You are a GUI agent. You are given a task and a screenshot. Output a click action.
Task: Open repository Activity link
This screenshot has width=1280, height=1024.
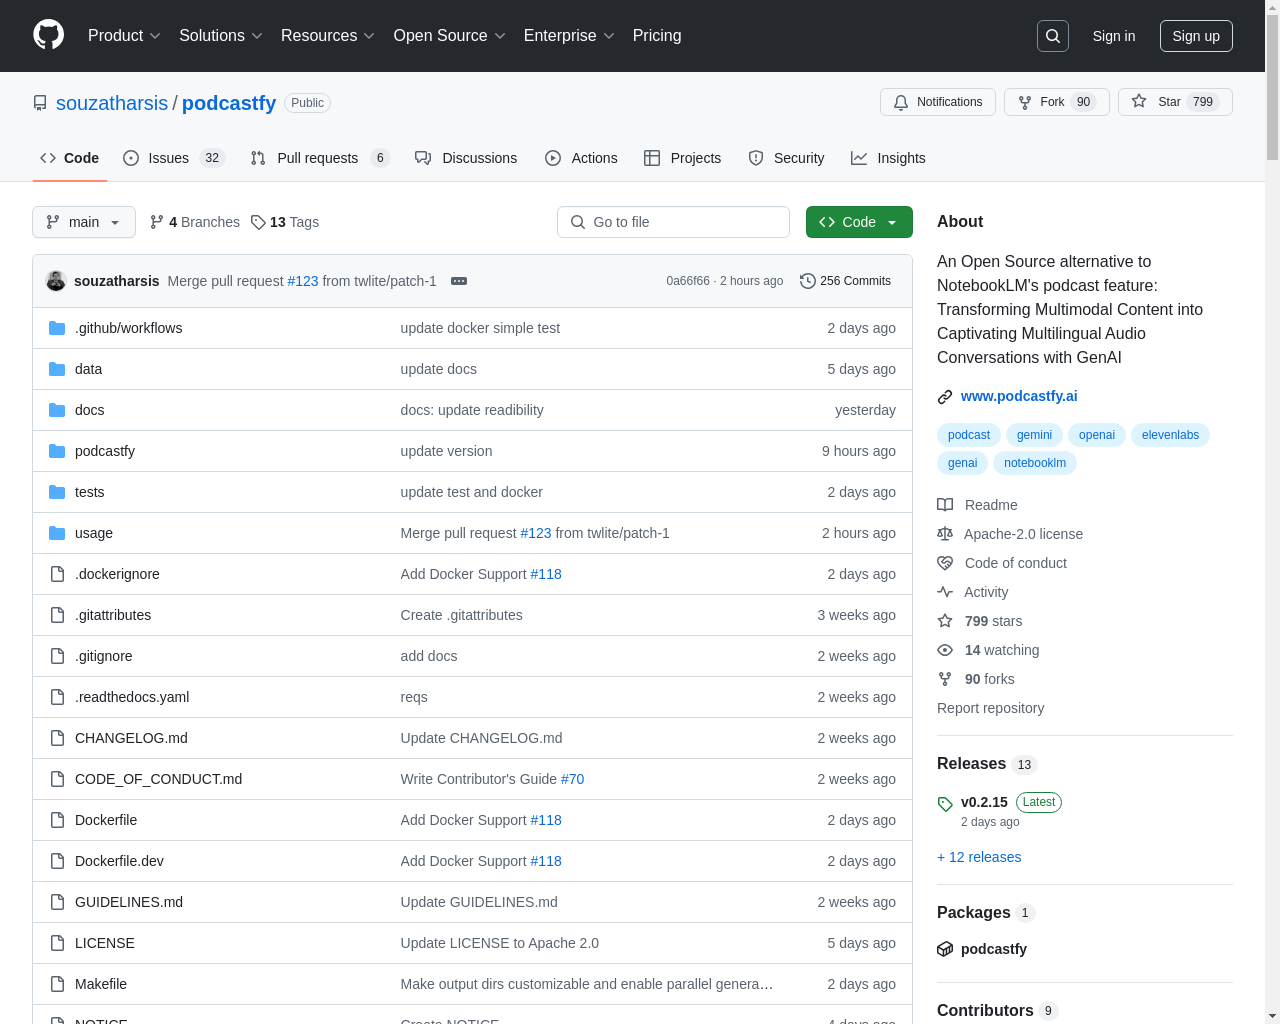973,592
